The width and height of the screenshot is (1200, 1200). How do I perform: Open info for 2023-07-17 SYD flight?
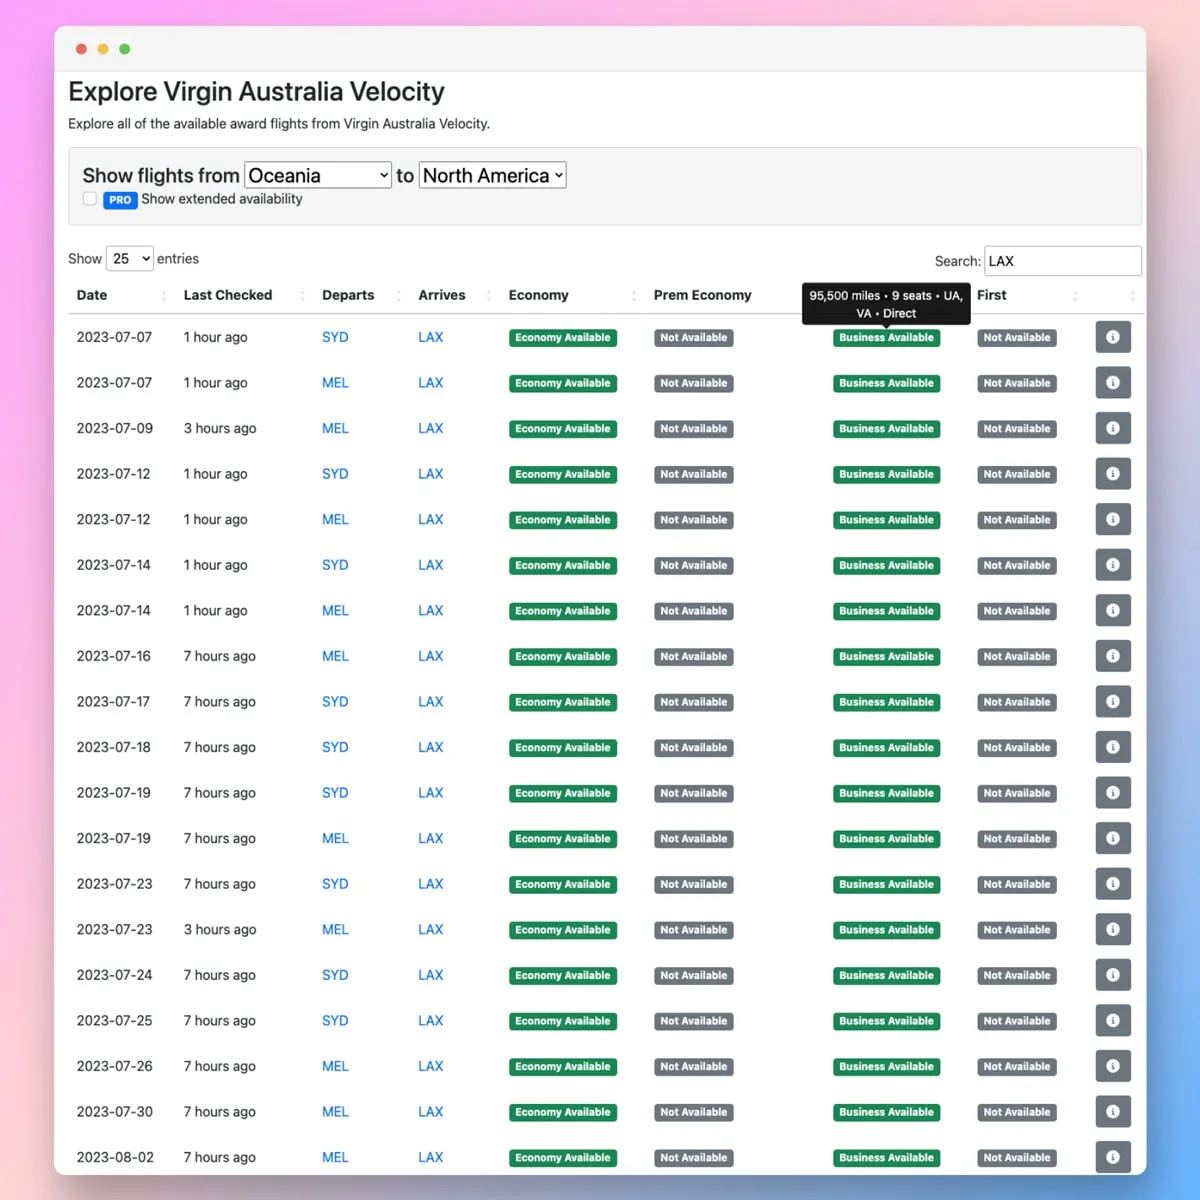[x=1113, y=701]
